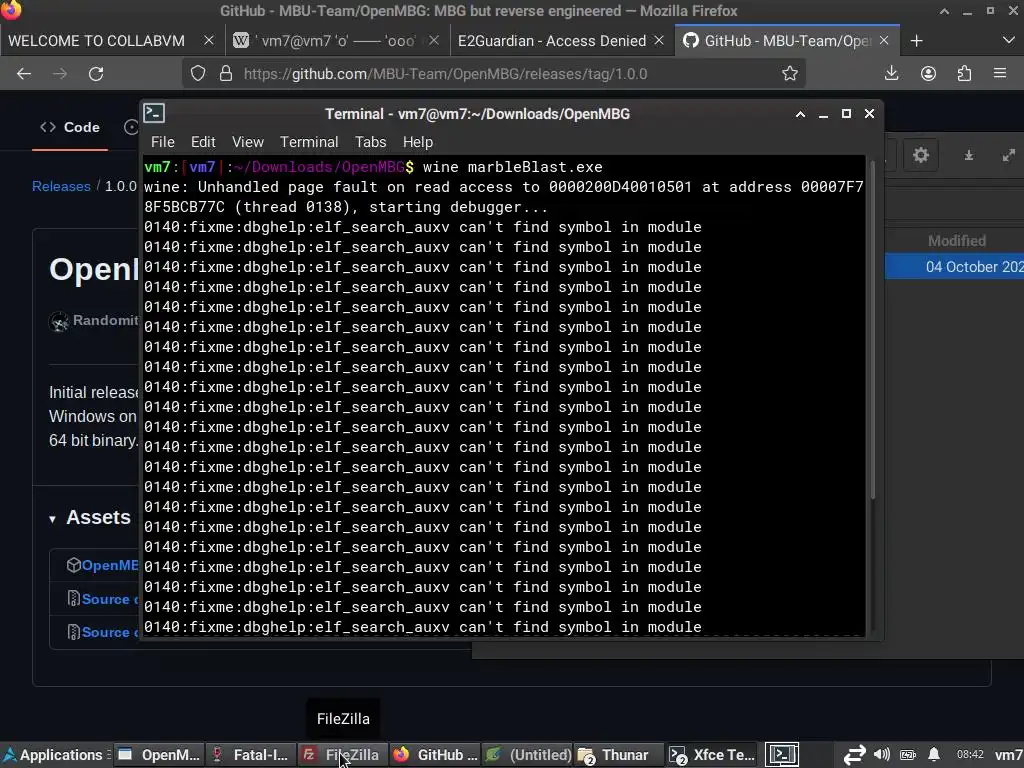1024x768 pixels.
Task: Click the terminal launcher panel icon
Action: [x=782, y=755]
